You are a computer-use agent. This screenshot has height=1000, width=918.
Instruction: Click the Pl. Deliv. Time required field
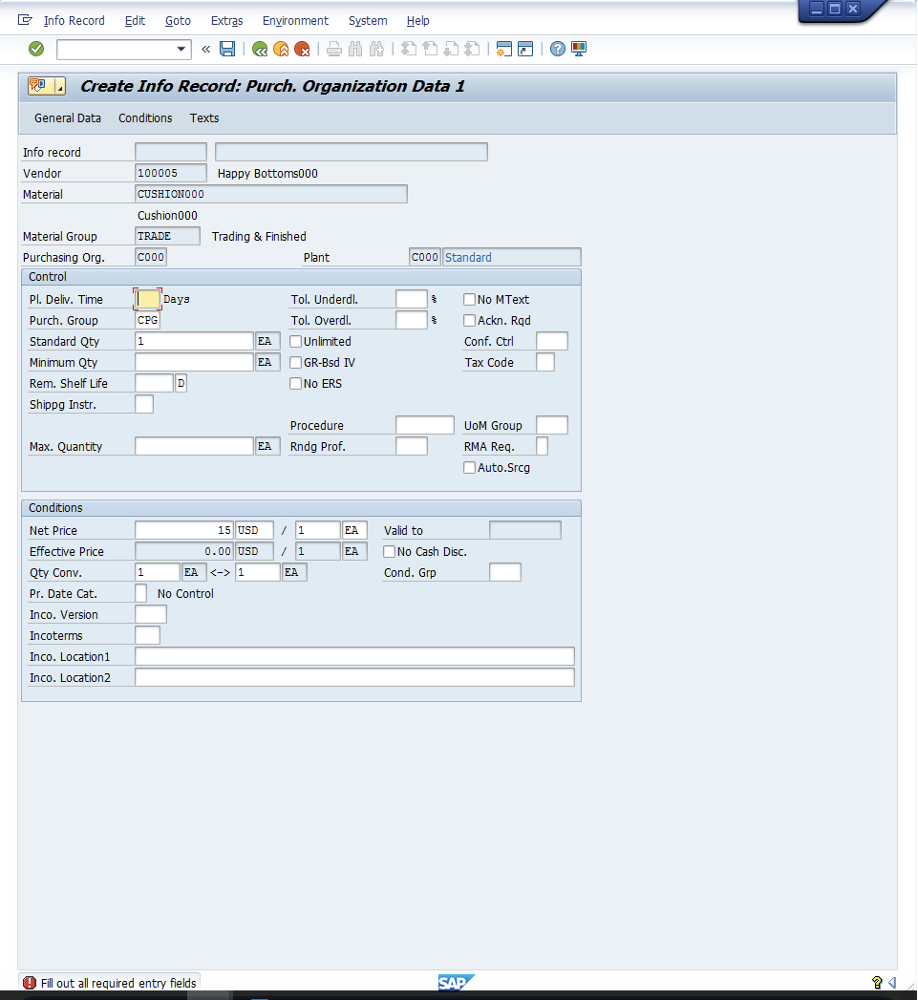pyautogui.click(x=148, y=299)
